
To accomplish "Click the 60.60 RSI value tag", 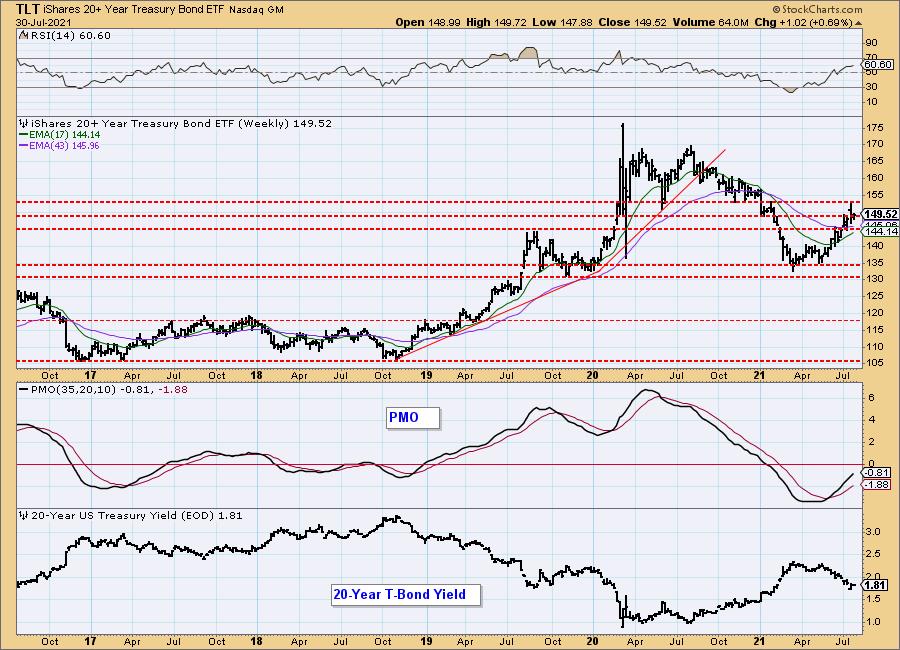I will point(878,65).
